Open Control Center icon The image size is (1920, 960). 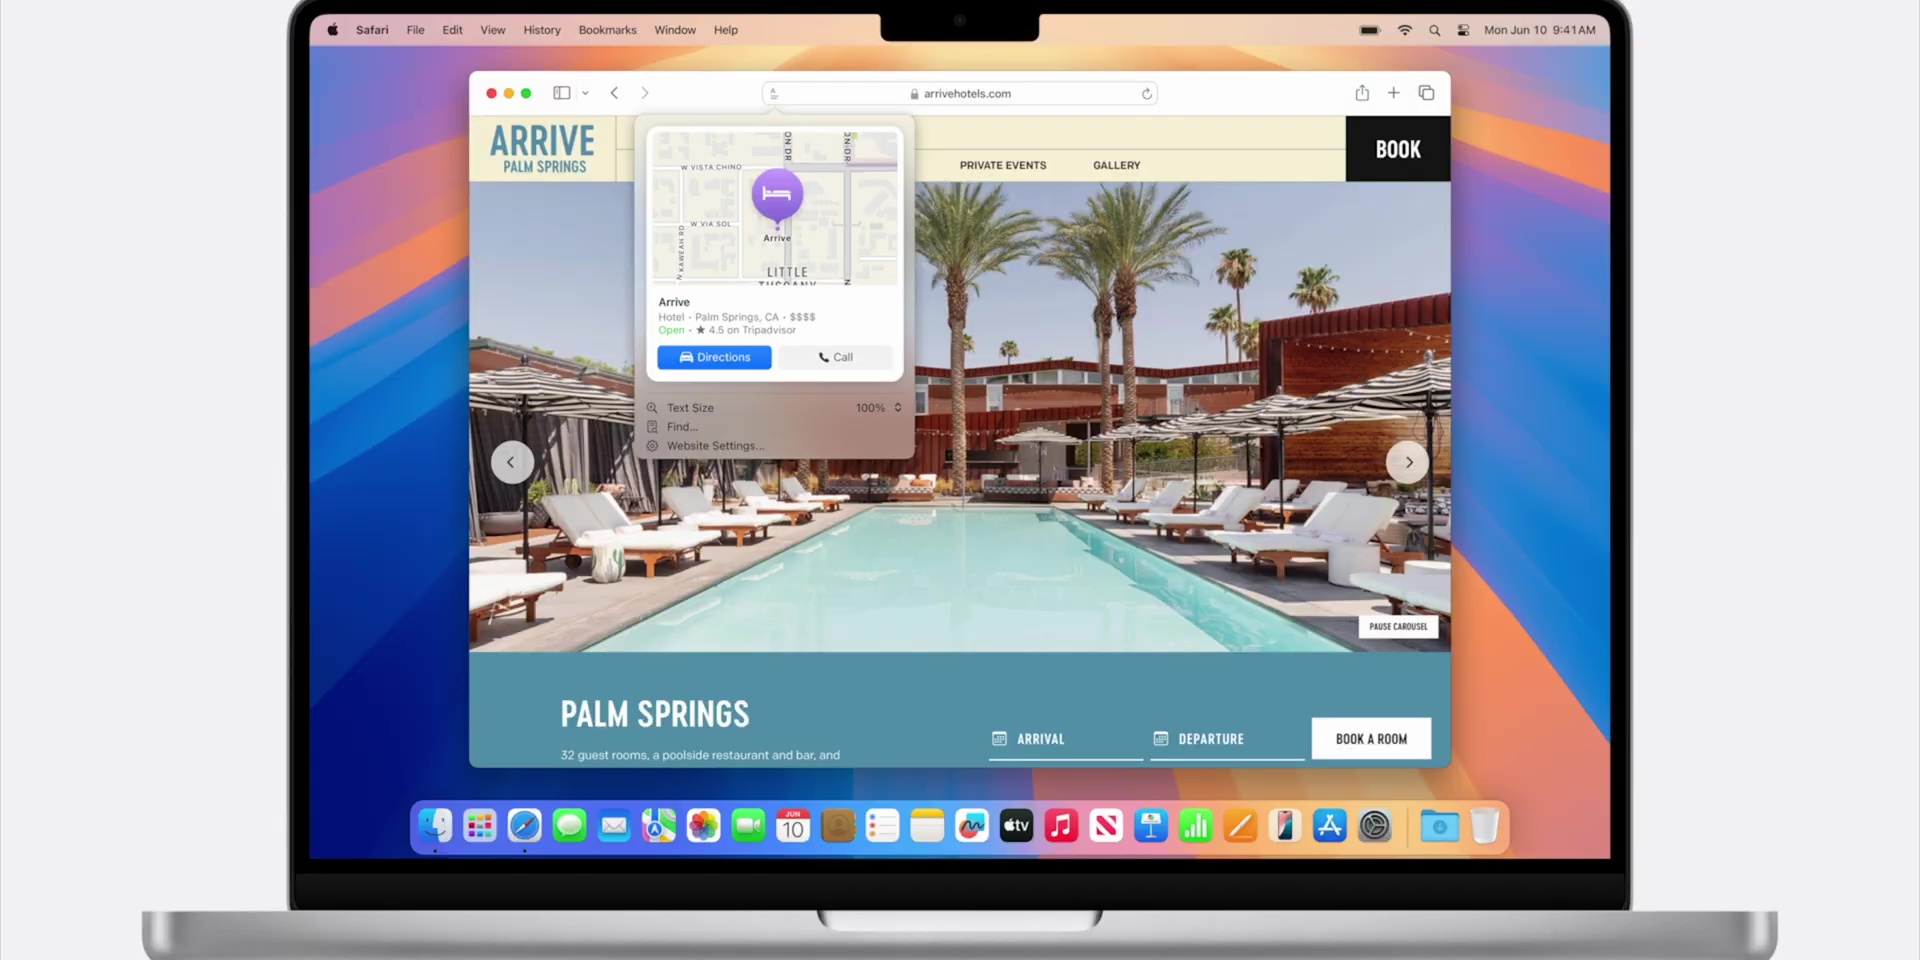1463,30
